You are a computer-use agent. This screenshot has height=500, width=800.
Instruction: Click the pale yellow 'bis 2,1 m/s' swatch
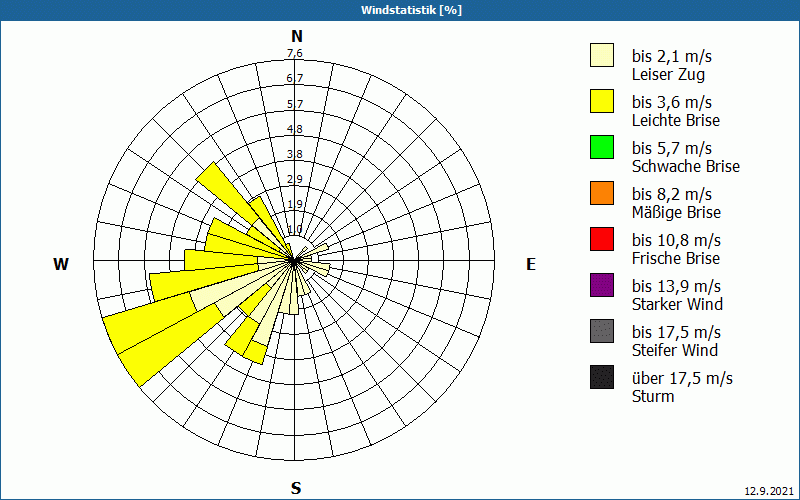[x=602, y=55]
